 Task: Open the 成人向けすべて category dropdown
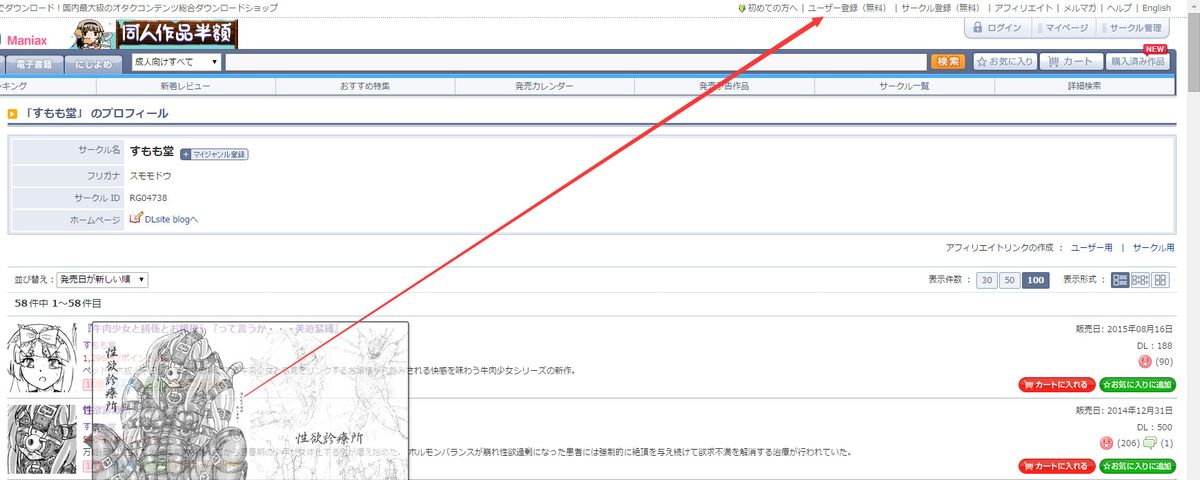176,62
